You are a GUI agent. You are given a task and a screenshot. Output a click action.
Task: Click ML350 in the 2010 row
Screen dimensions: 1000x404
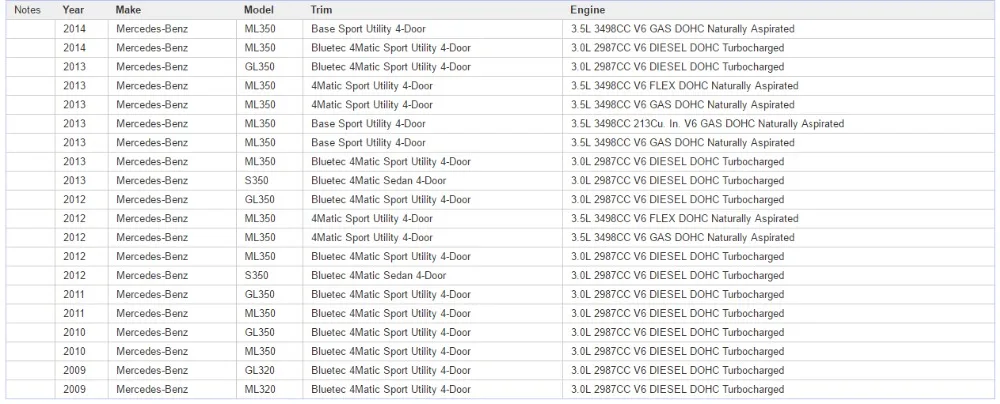(260, 352)
